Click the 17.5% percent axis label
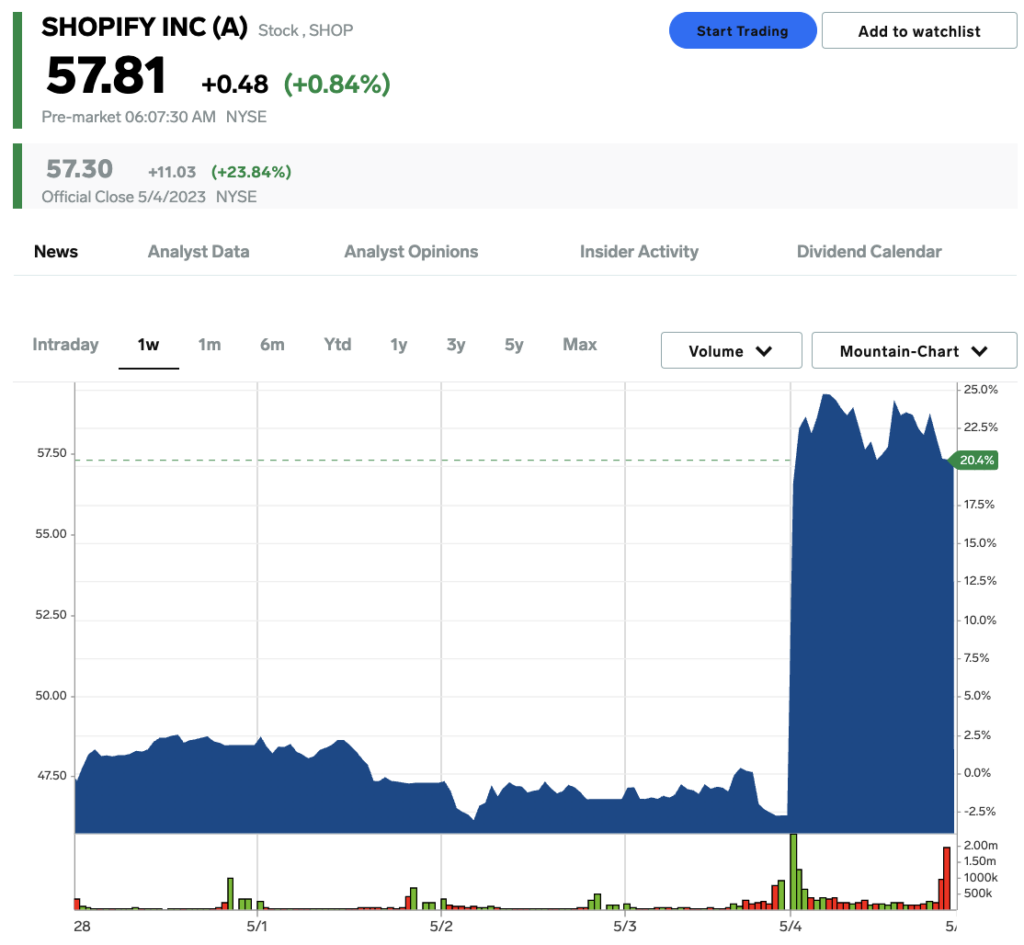 coord(980,504)
